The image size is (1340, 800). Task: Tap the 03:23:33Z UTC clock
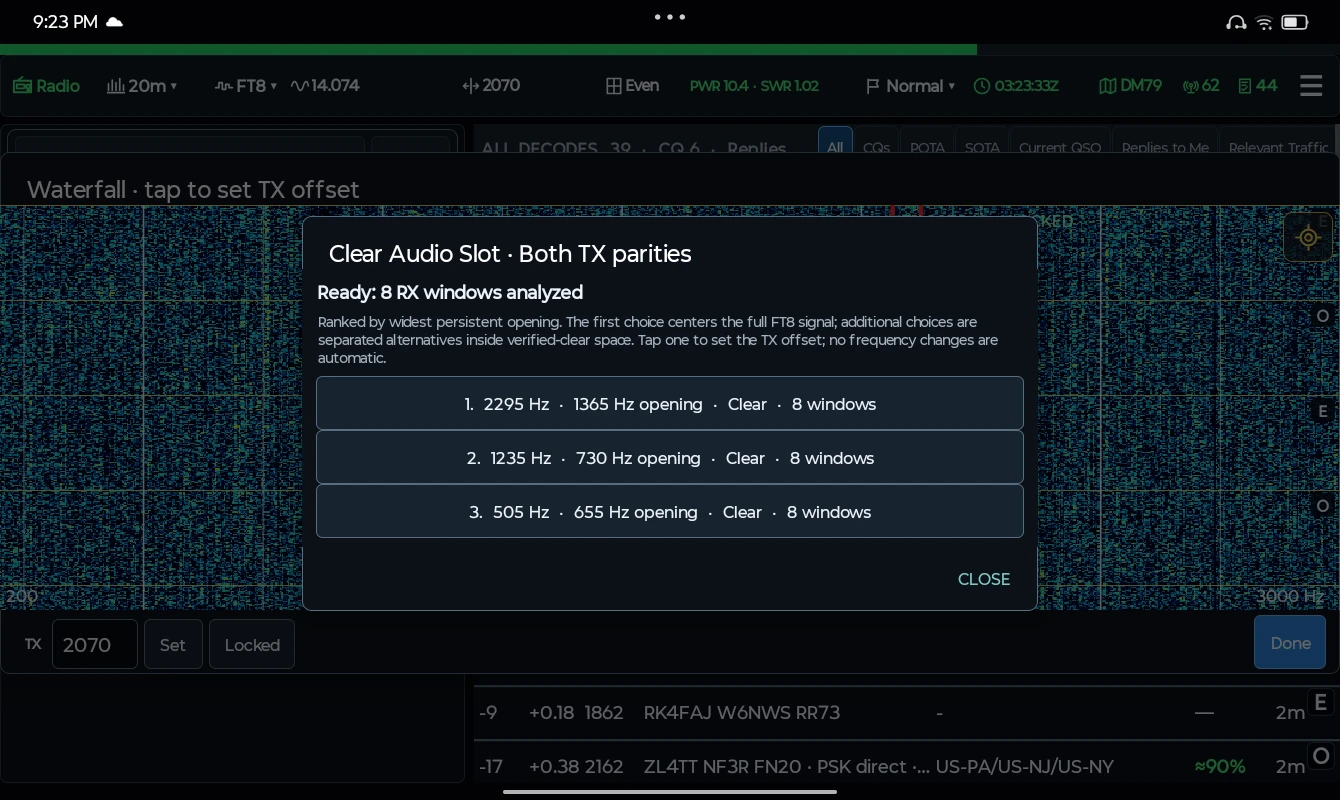click(1016, 86)
